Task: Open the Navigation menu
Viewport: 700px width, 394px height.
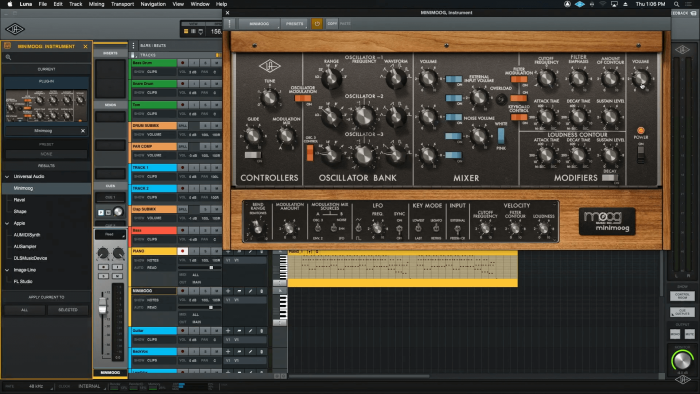Action: coord(153,4)
